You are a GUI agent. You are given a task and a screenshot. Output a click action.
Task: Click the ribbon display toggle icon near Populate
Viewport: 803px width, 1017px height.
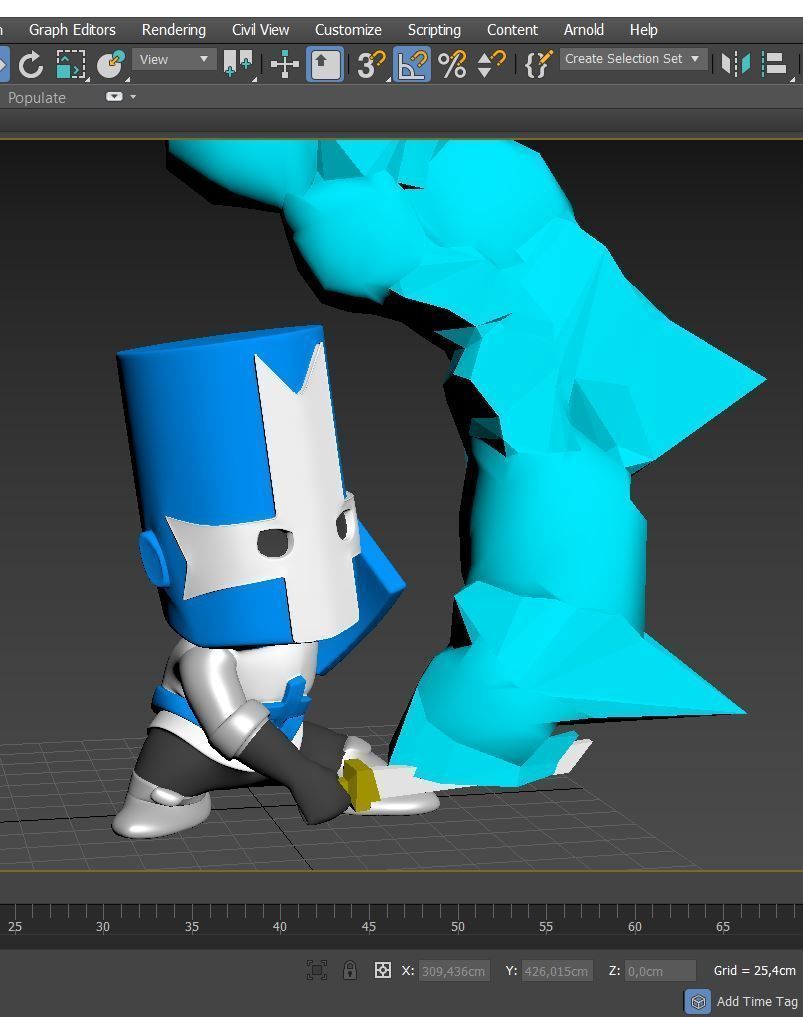coord(114,97)
